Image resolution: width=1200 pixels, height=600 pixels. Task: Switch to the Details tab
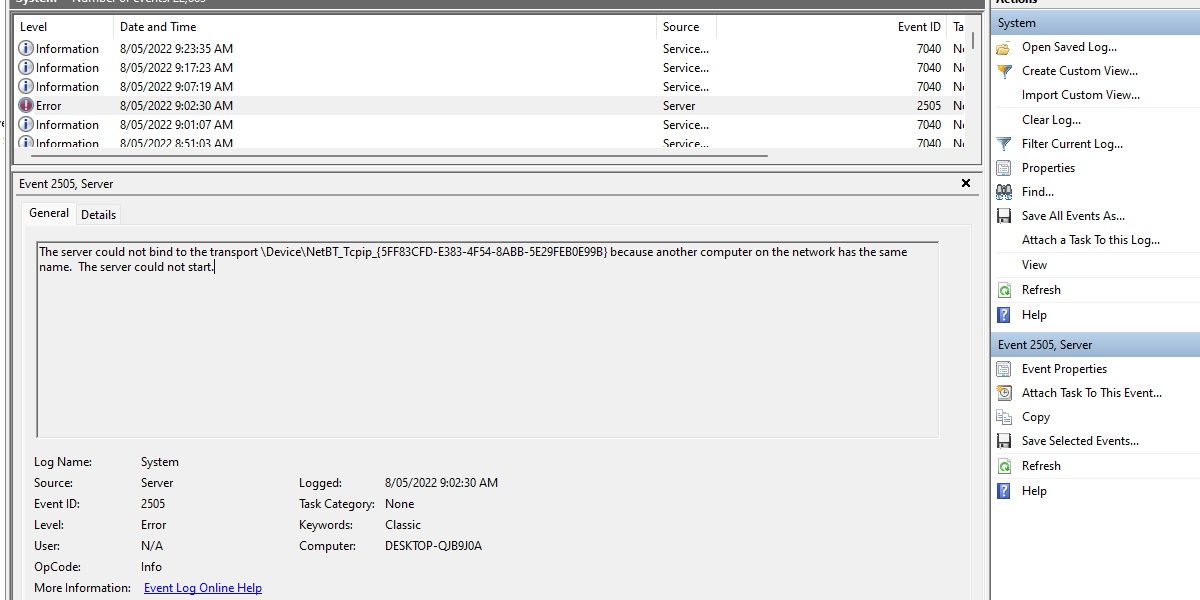pos(99,215)
